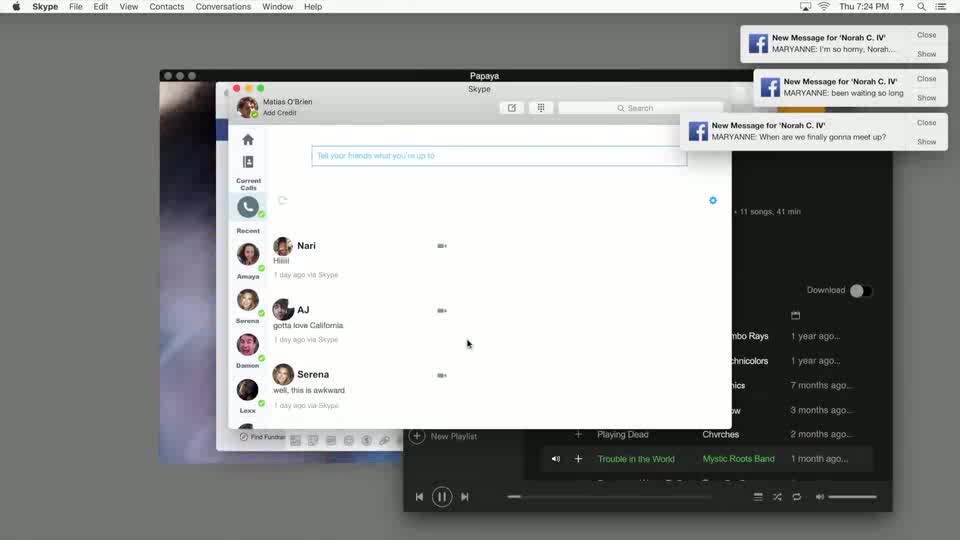960x540 pixels.
Task: Close the "I'm so horny" notification
Action: (x=926, y=35)
